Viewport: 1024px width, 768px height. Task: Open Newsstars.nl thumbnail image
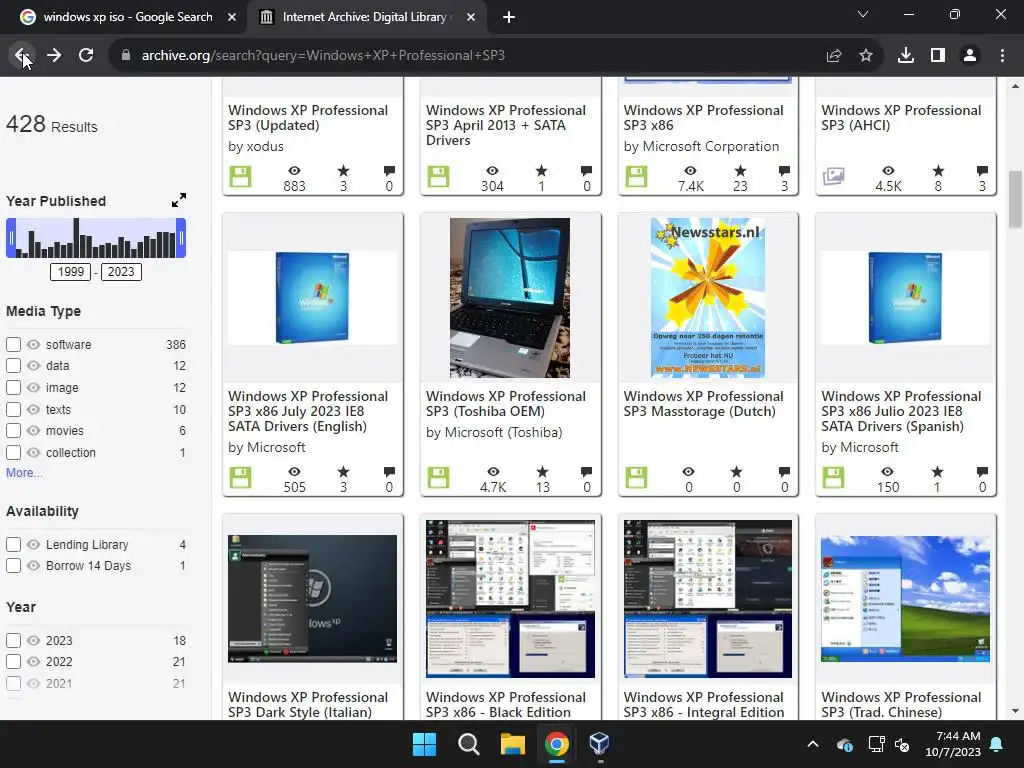tap(708, 298)
